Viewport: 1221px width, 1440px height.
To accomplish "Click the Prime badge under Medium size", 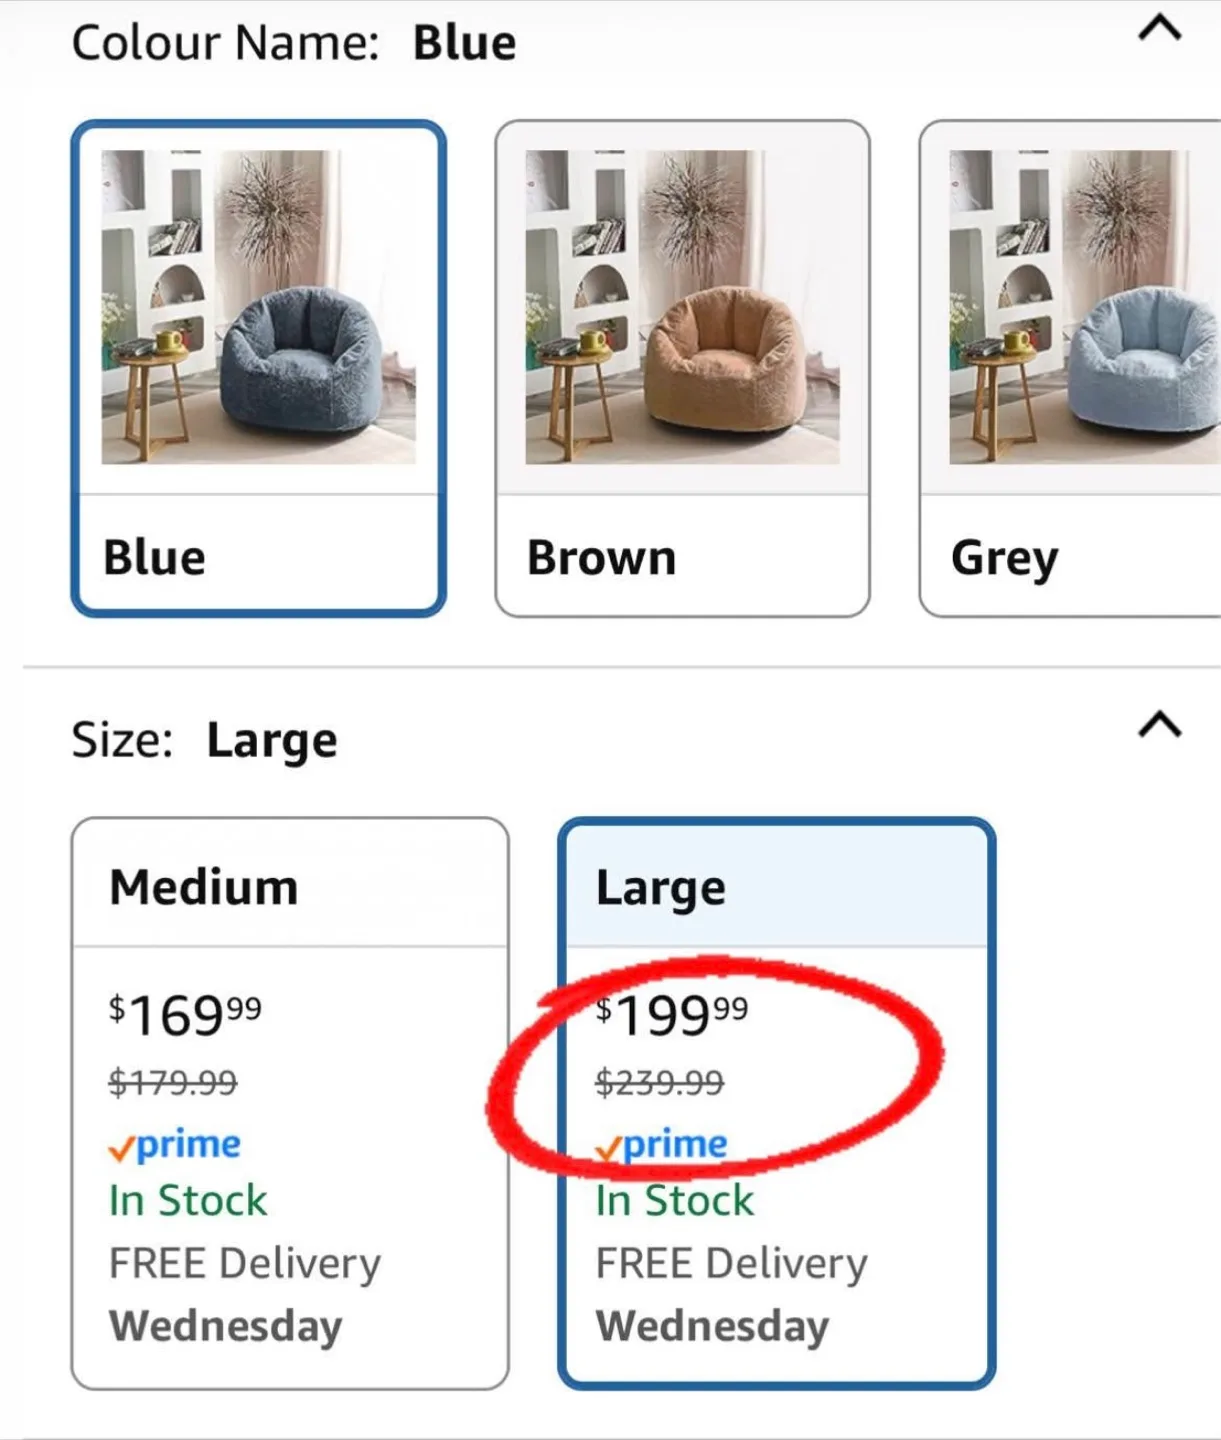I will coord(174,1144).
